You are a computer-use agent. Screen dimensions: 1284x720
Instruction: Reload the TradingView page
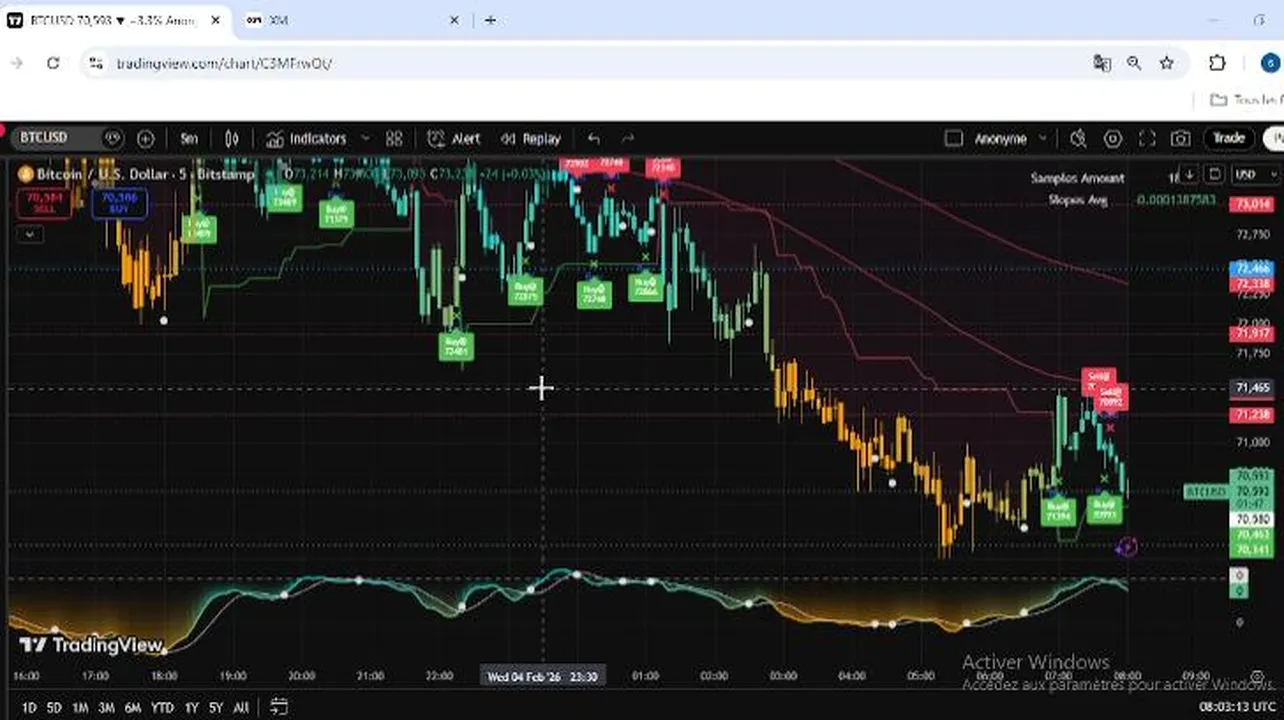[53, 63]
